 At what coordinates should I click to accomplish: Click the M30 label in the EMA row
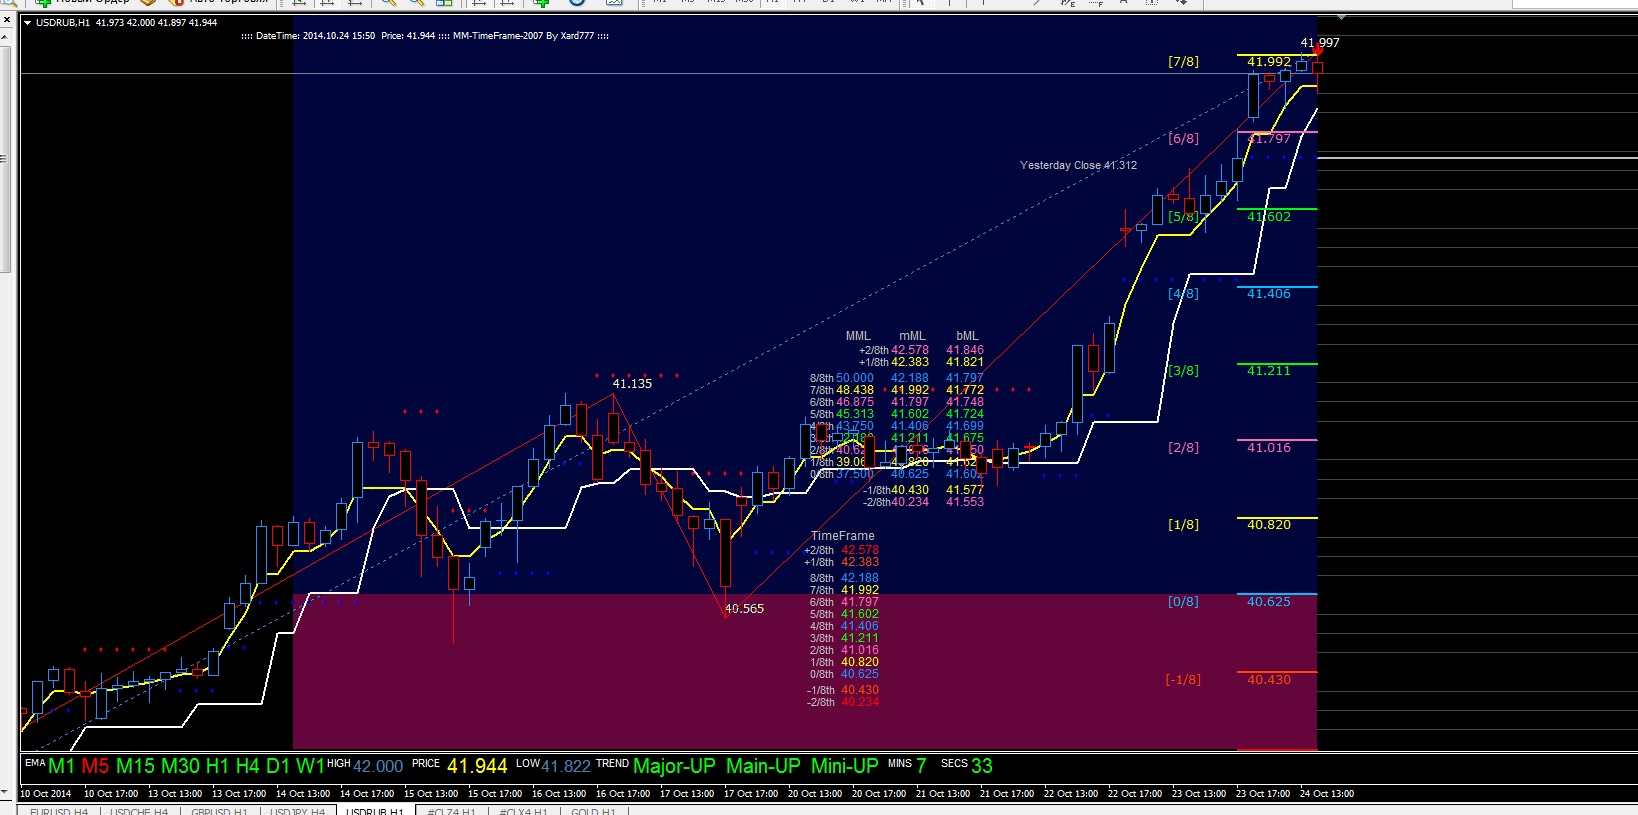click(180, 766)
